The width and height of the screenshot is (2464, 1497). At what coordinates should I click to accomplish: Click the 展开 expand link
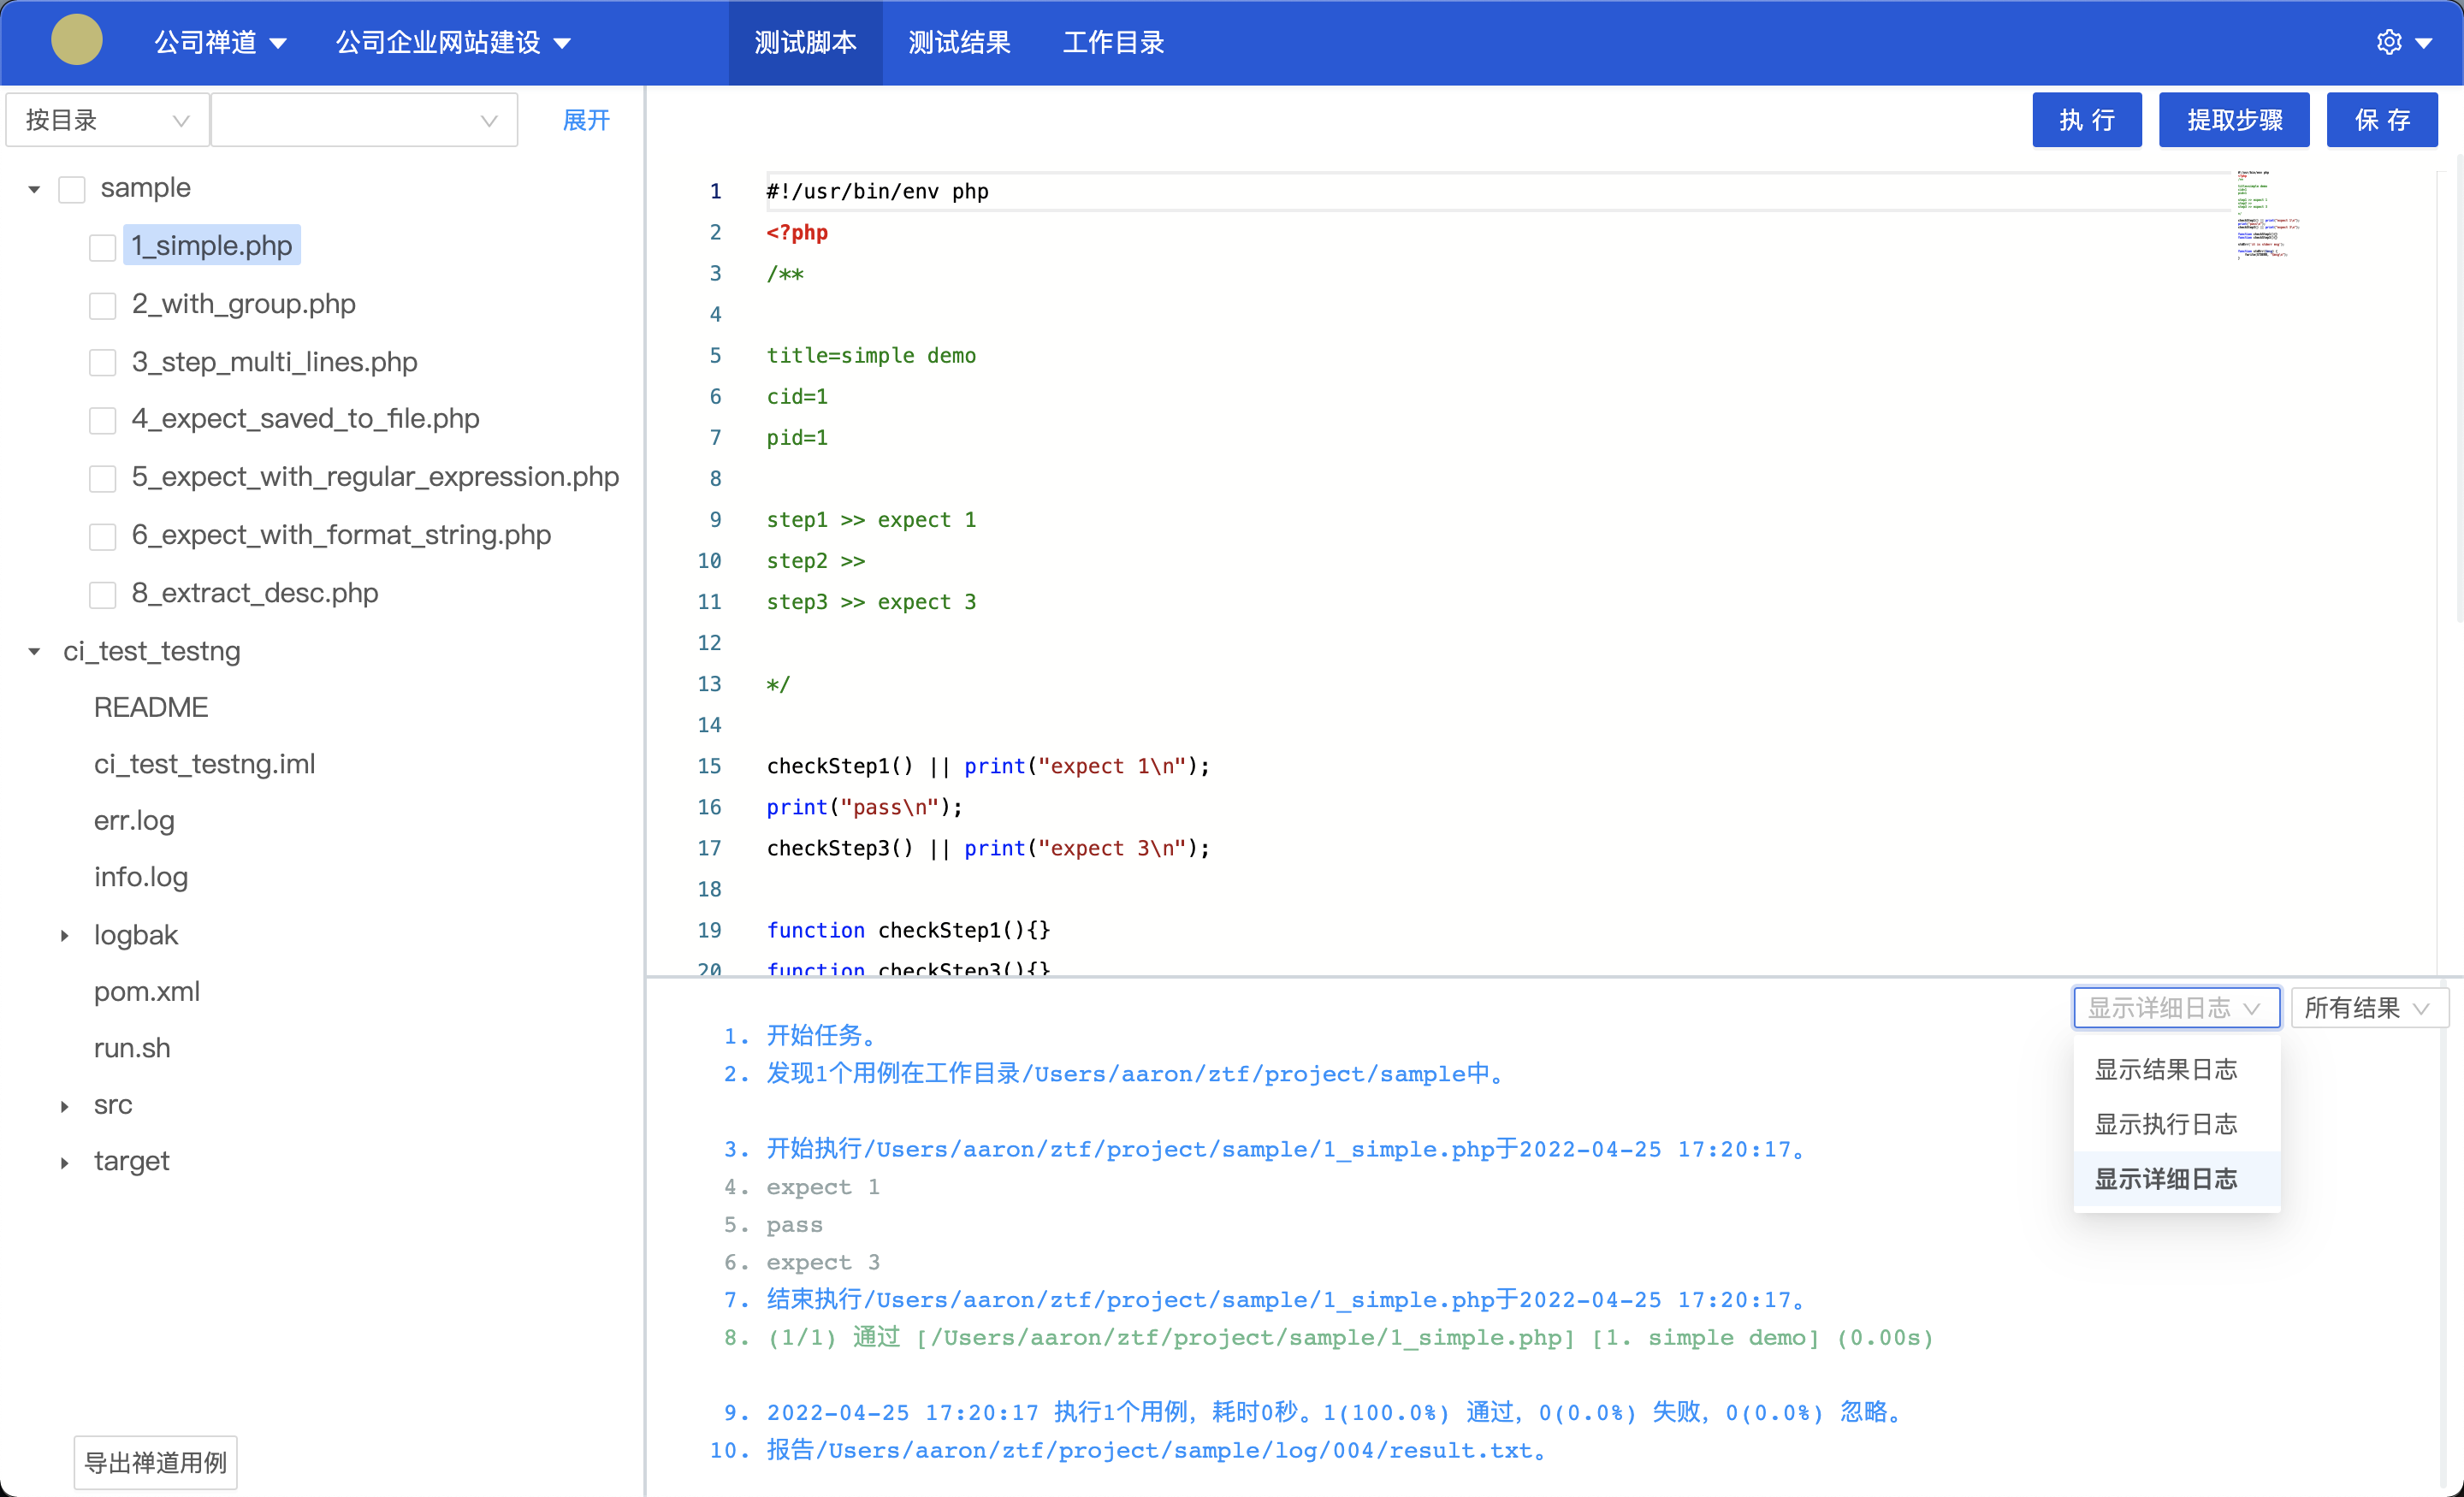(x=586, y=120)
